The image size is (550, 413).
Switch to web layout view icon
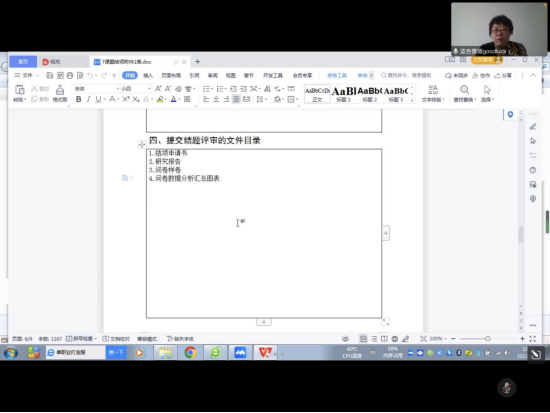point(395,339)
